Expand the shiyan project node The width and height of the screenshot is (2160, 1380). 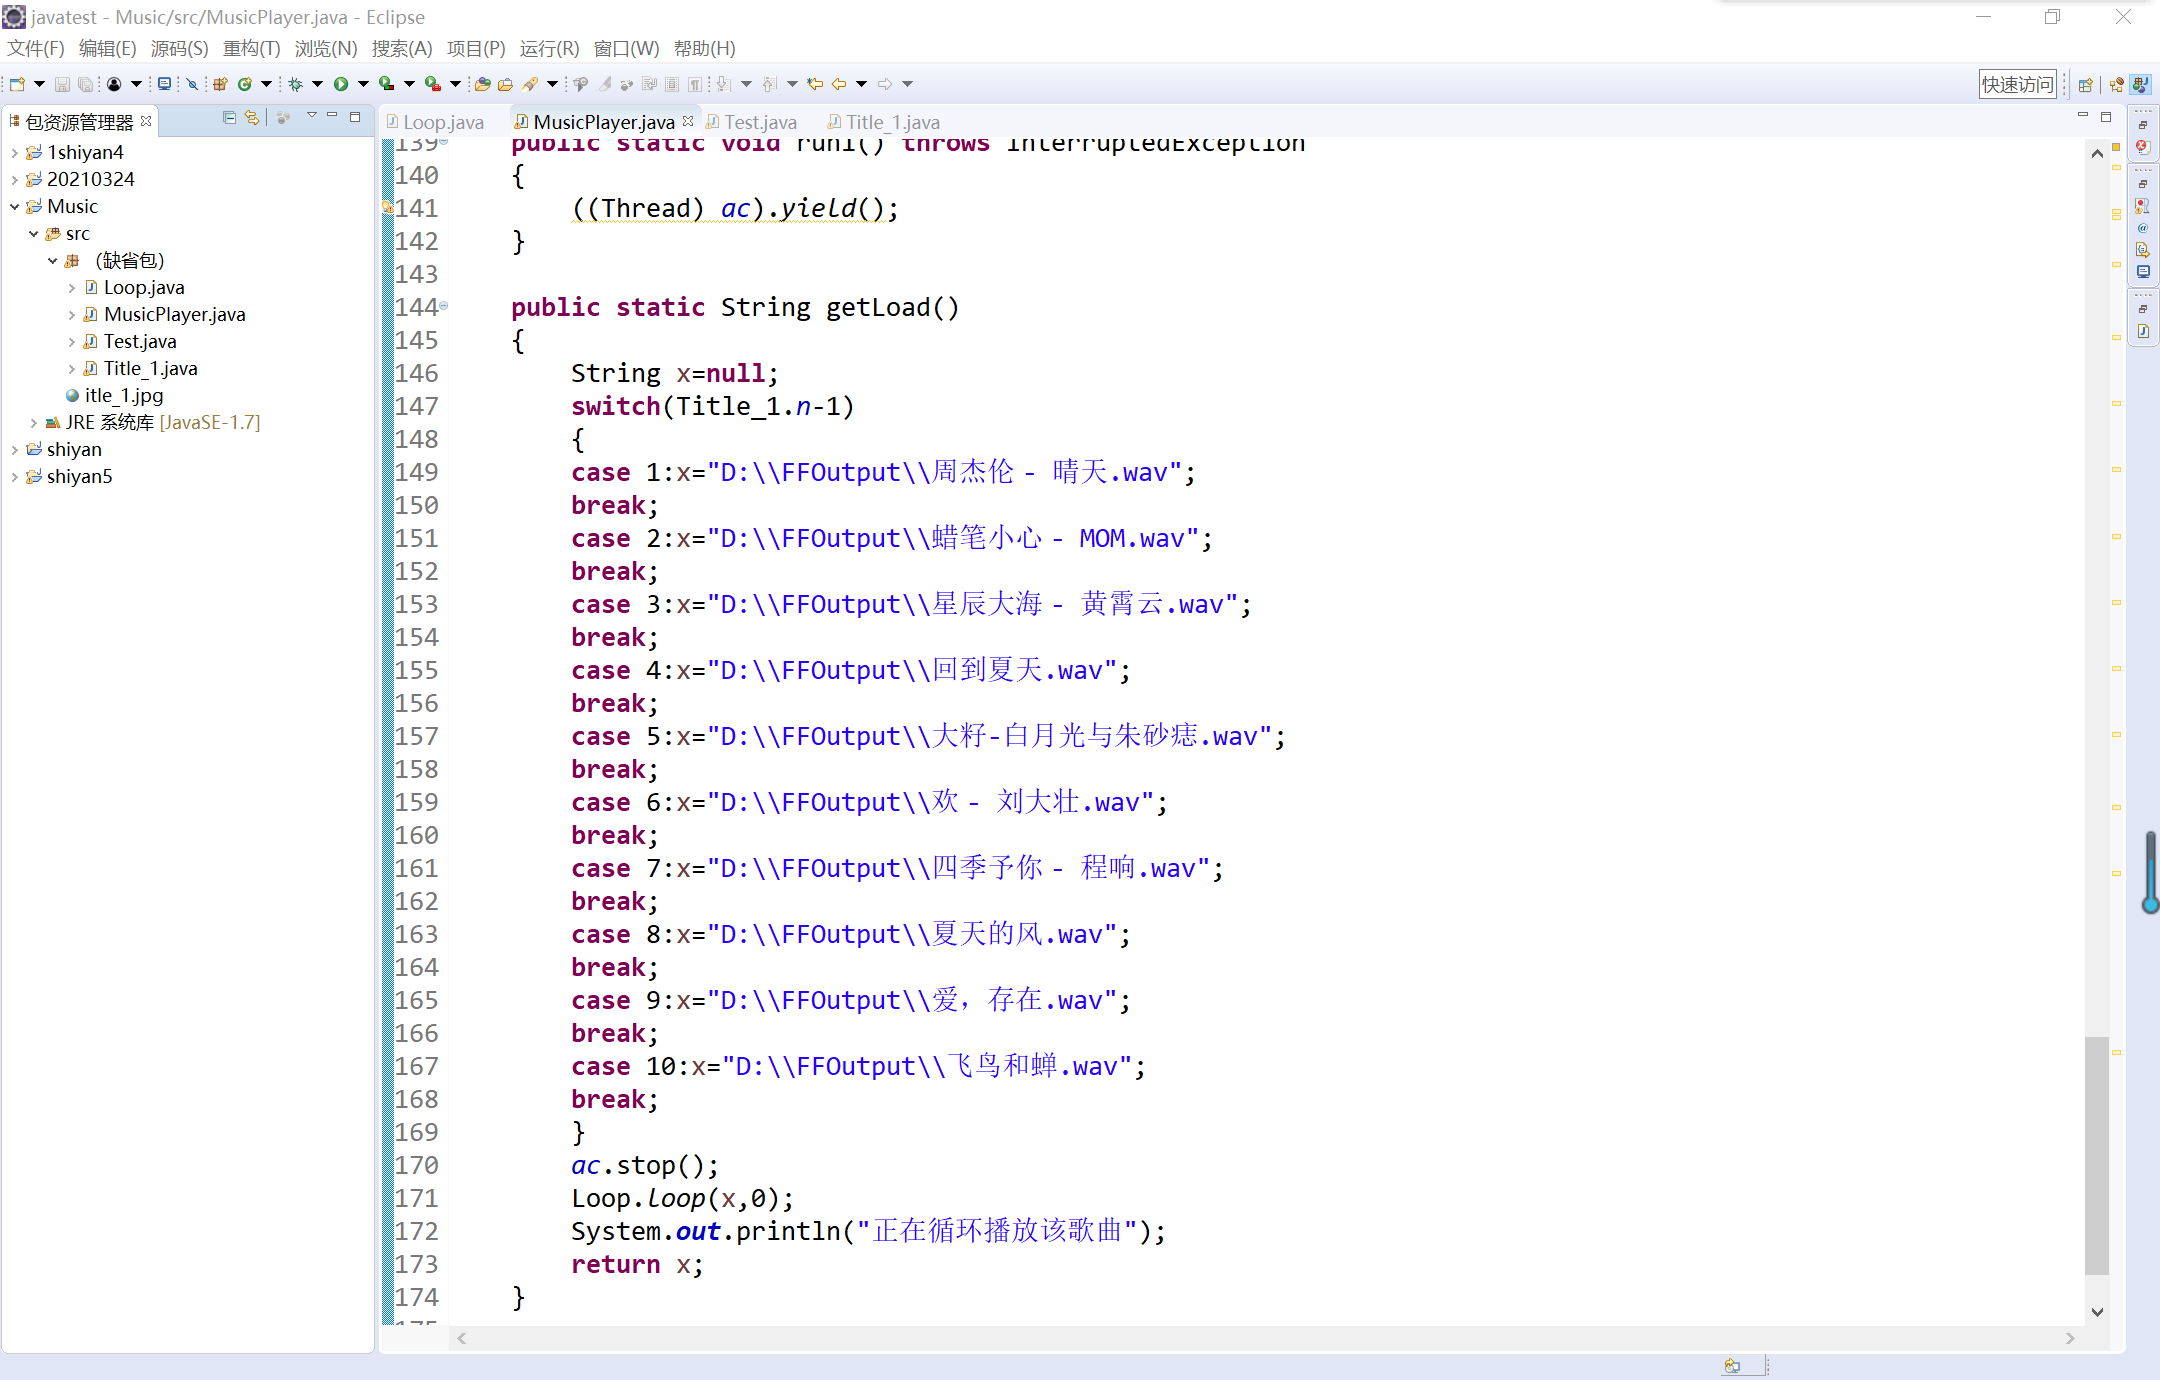point(14,449)
